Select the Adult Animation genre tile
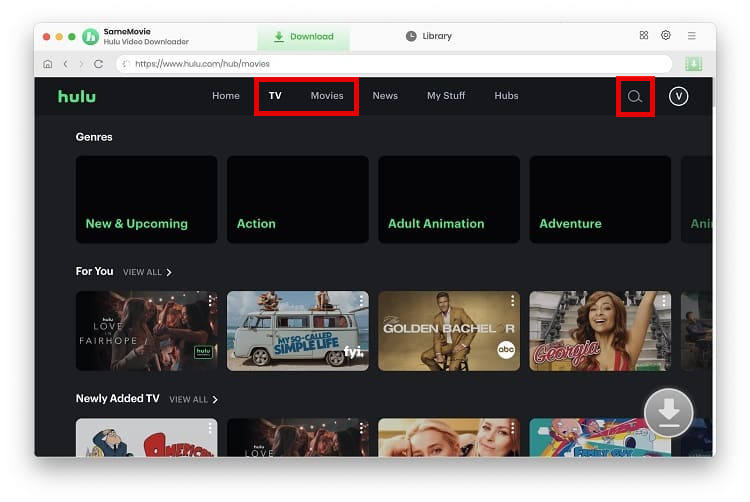The height and width of the screenshot is (502, 750). coord(449,199)
